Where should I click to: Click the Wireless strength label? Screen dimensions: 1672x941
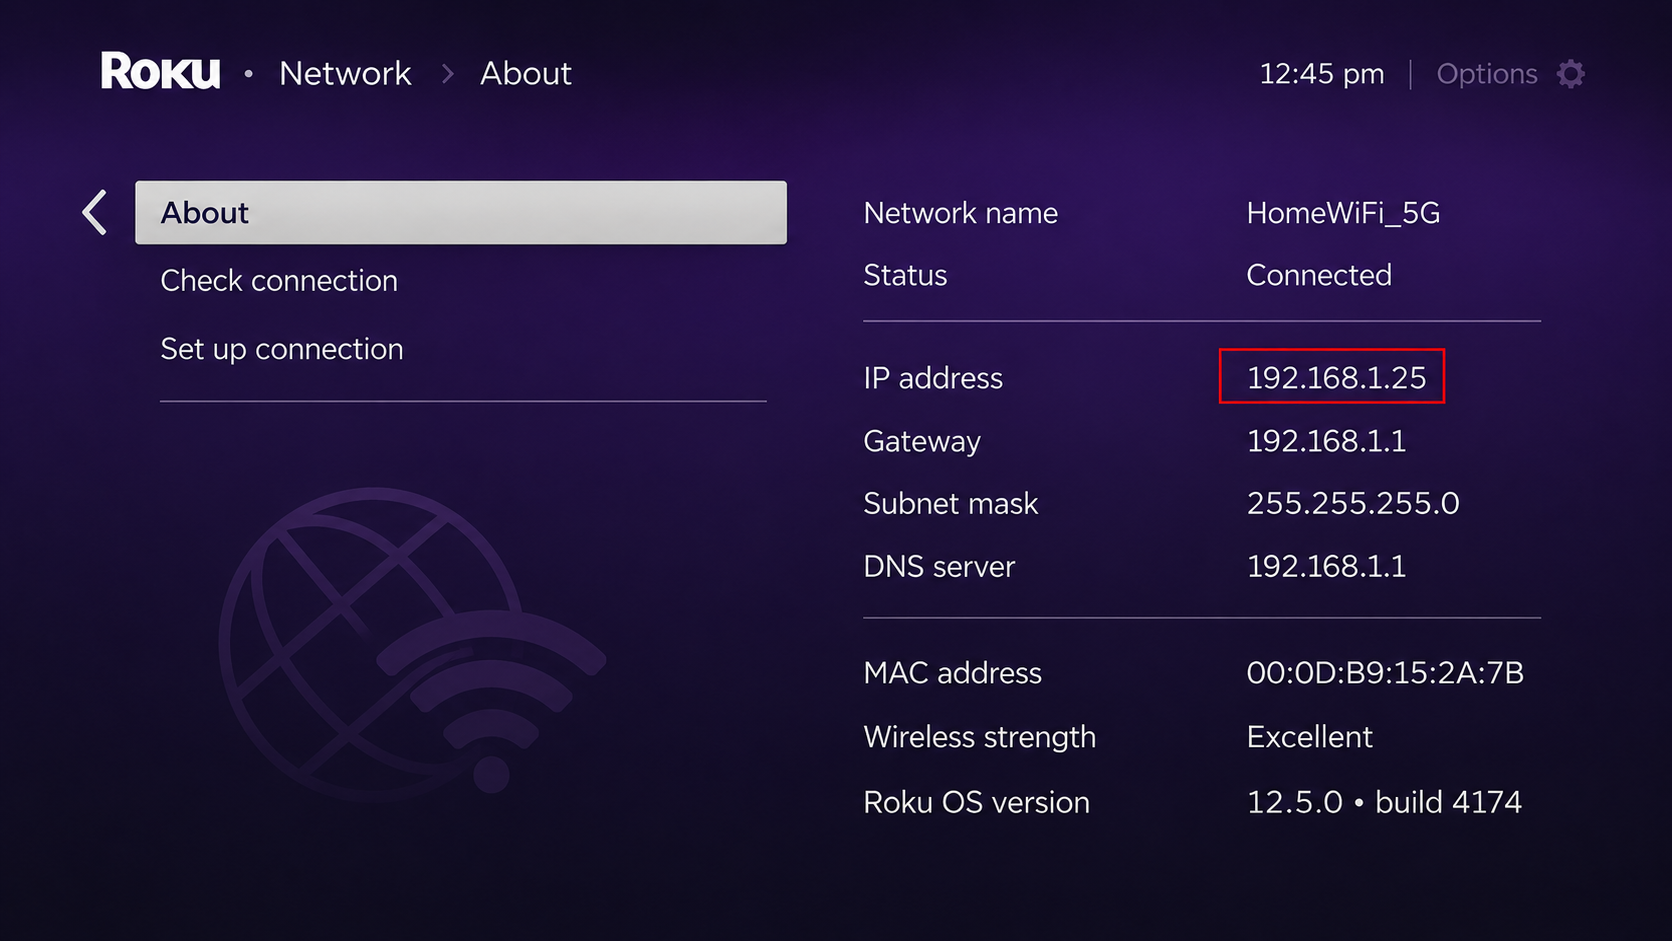(980, 737)
